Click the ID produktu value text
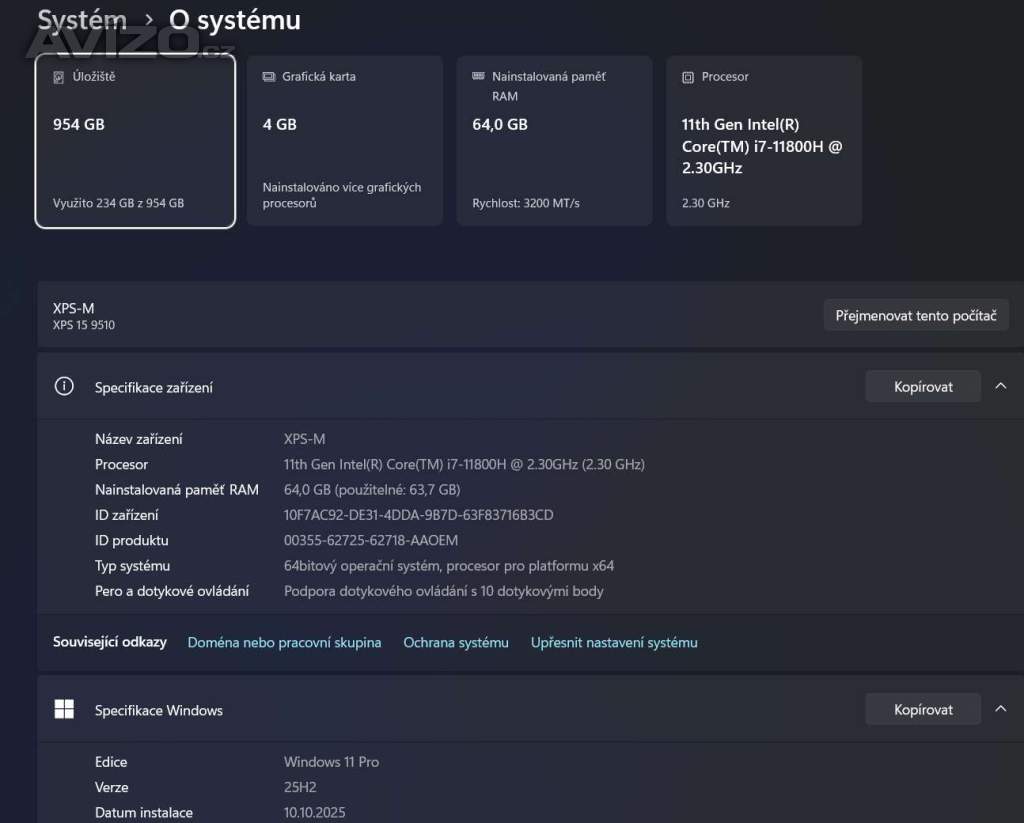Image resolution: width=1024 pixels, height=823 pixels. (371, 541)
